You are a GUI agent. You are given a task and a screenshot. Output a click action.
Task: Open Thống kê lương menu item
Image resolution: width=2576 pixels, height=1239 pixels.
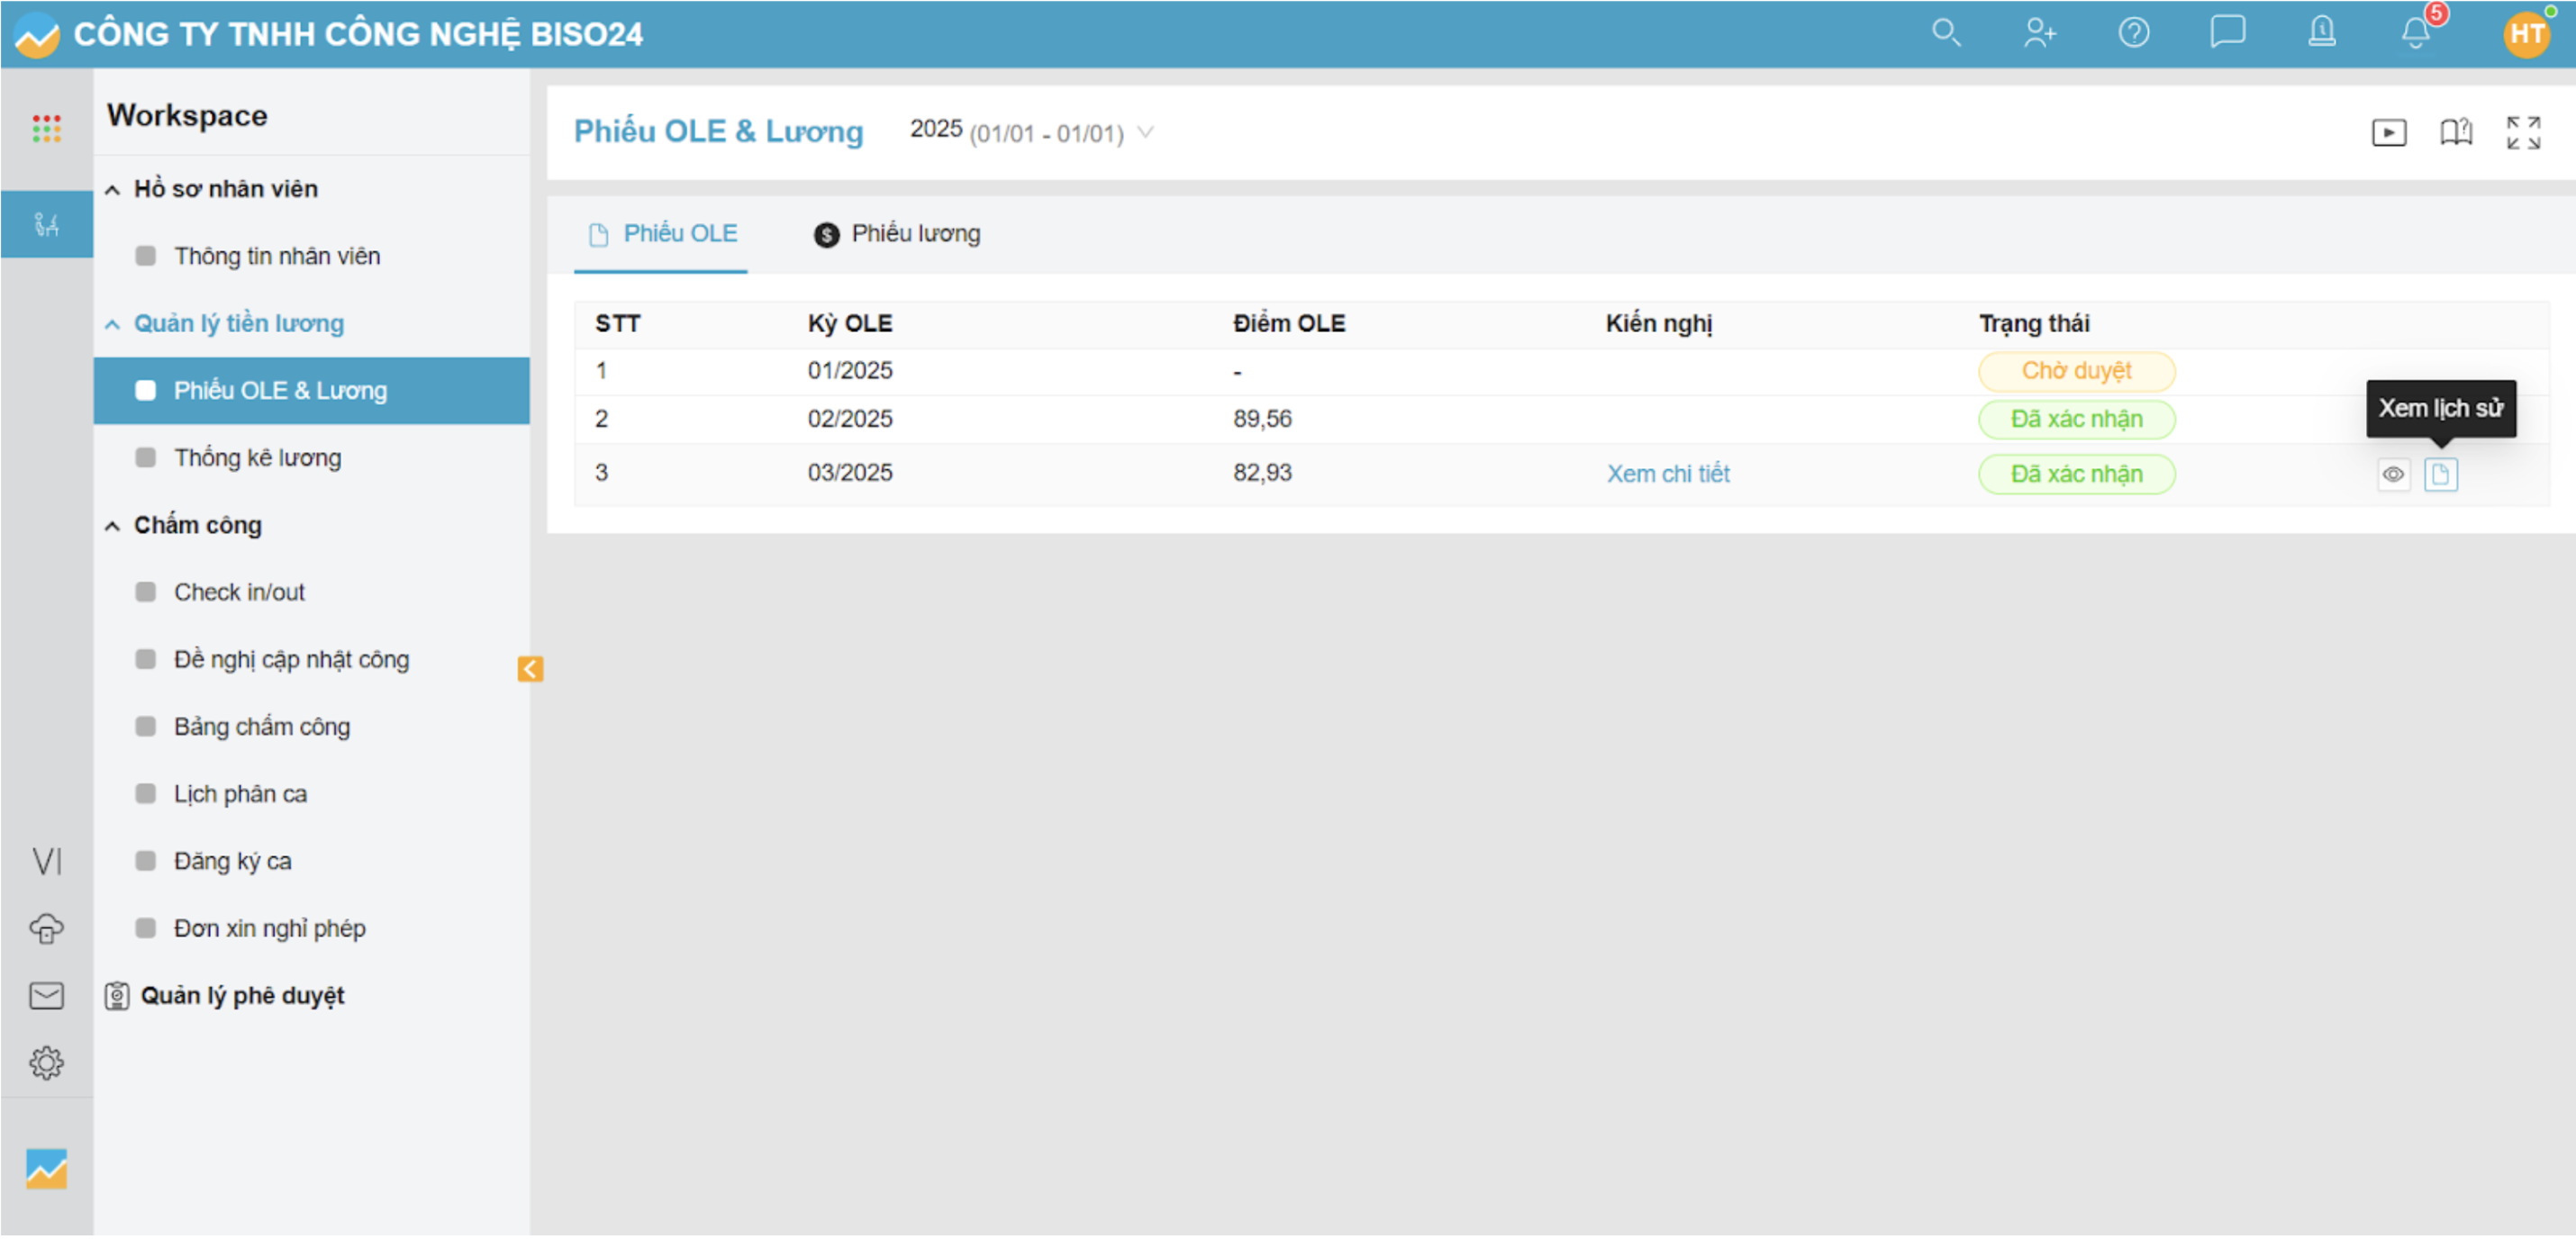pos(257,457)
